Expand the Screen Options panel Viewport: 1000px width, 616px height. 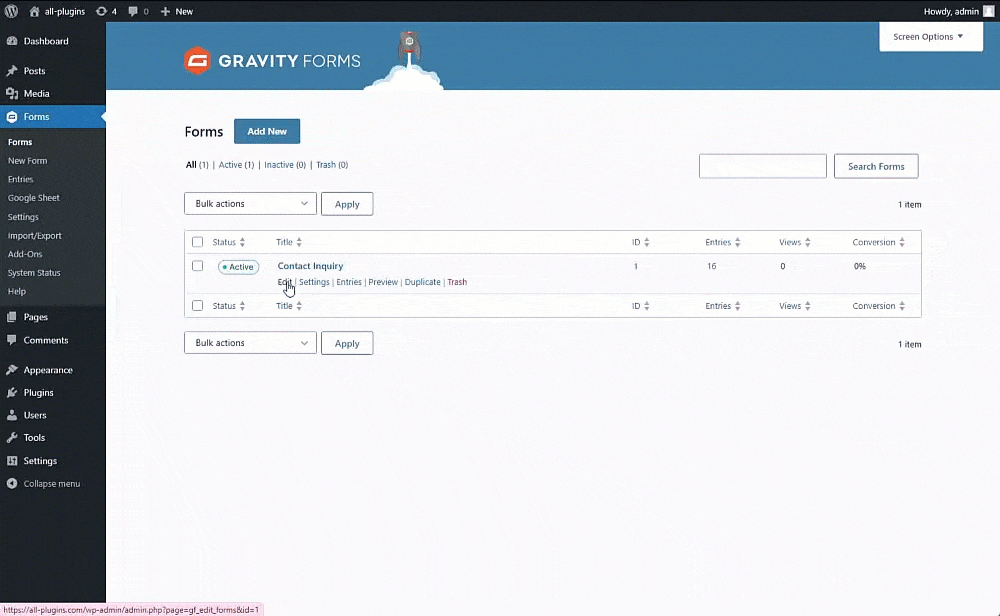pos(930,36)
